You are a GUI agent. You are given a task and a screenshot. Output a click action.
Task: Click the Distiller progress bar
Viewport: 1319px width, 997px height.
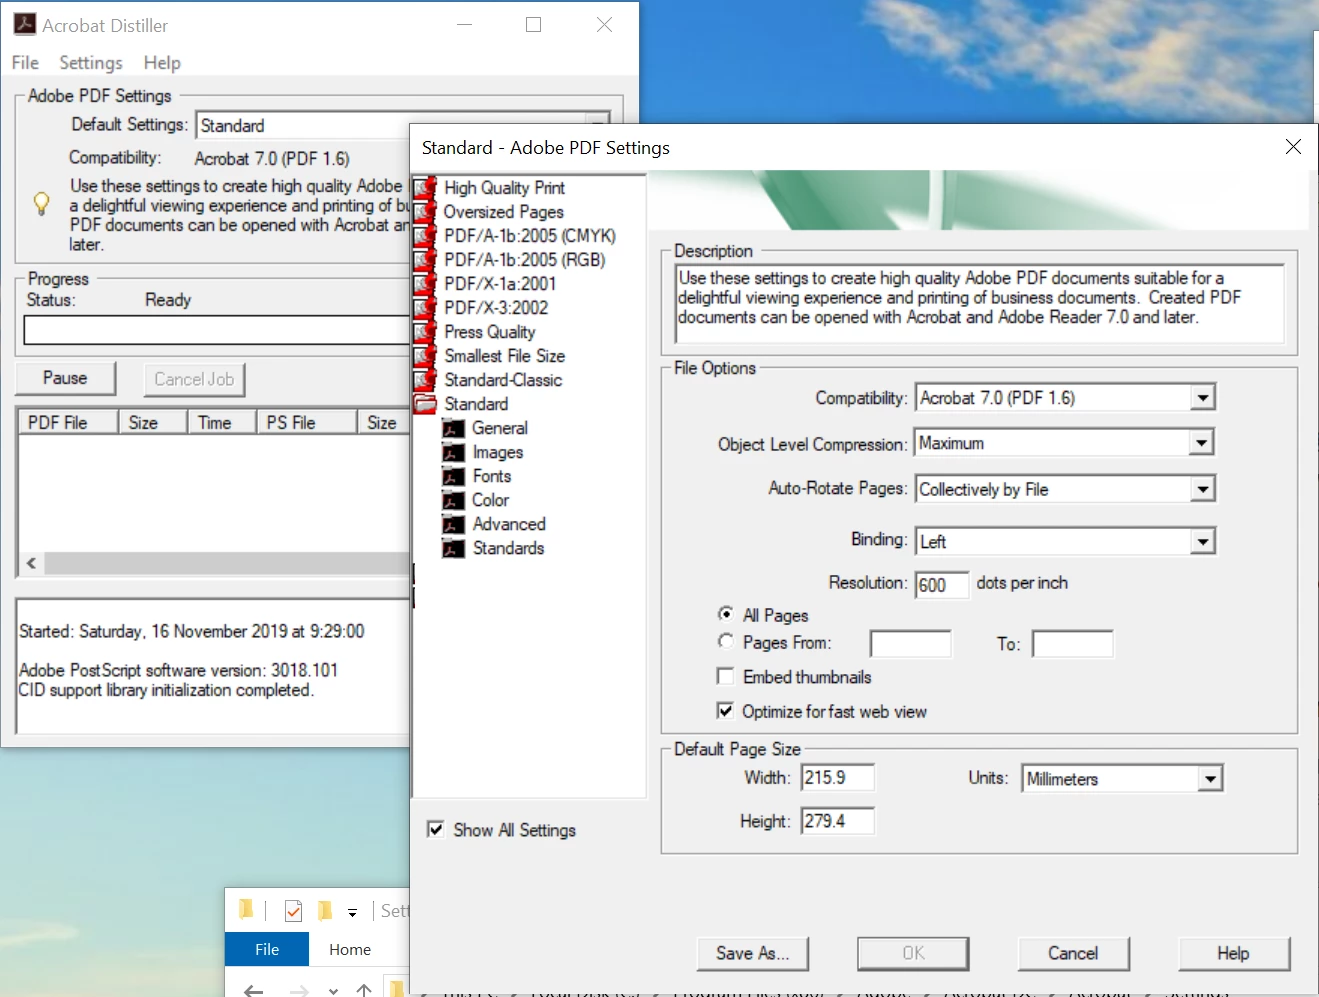(216, 329)
